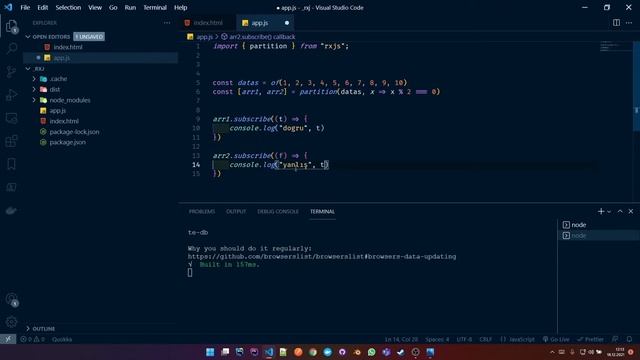Show errors and warnings count in status bar
This screenshot has width=640, height=360.
pyautogui.click(x=32, y=340)
